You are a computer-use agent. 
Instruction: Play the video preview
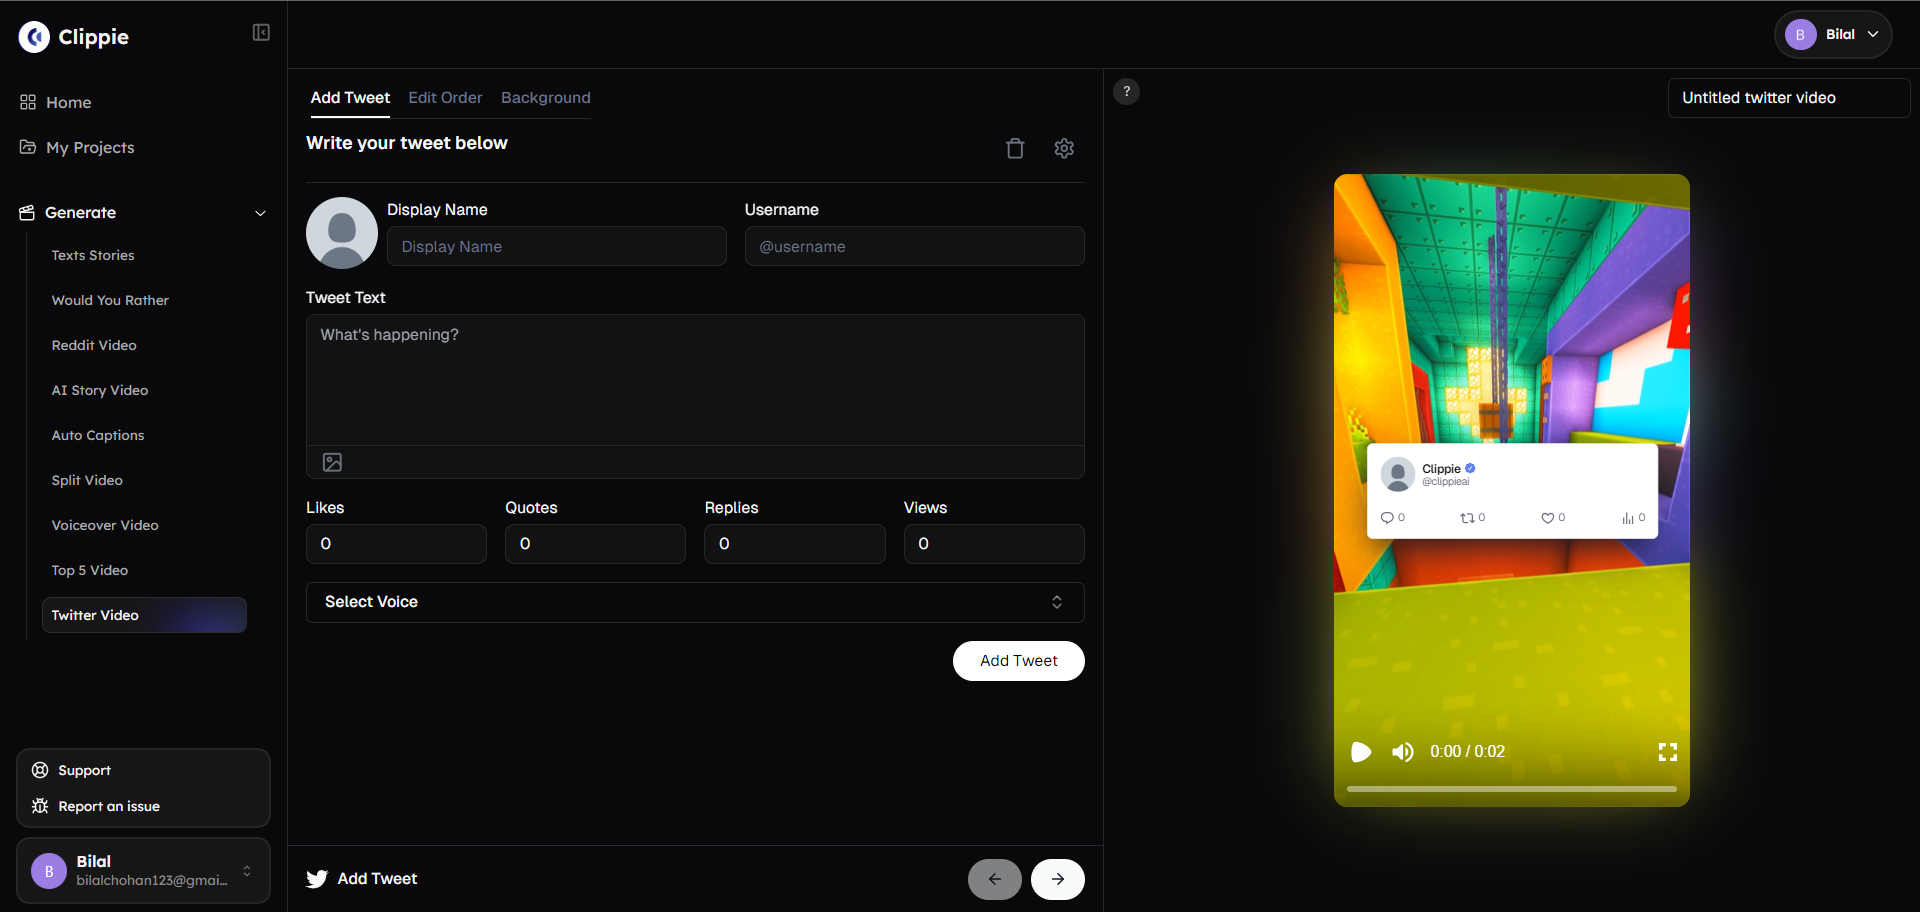1361,752
